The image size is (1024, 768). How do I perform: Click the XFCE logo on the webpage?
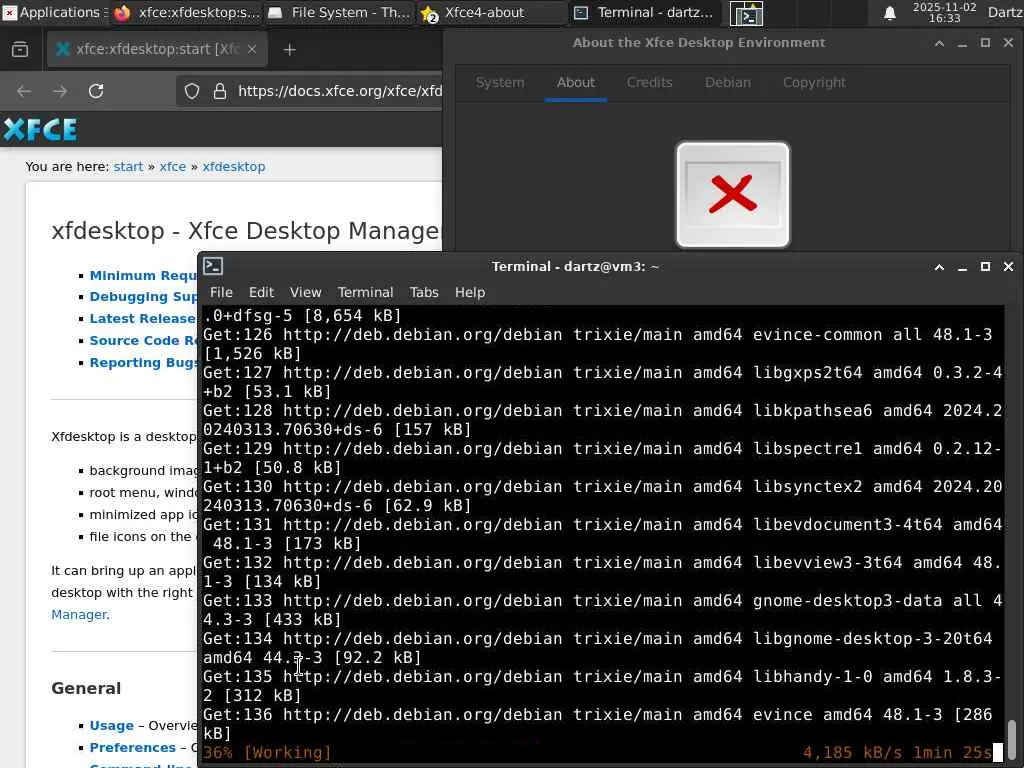40,129
